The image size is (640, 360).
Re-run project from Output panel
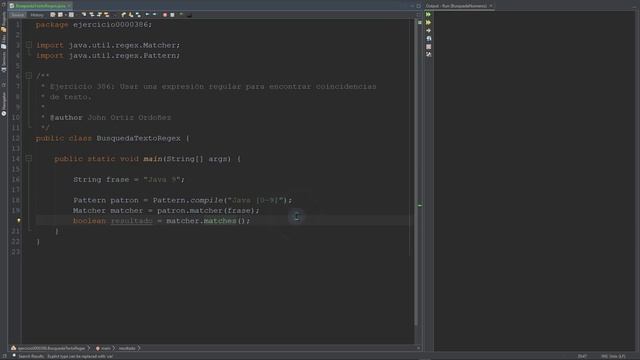click(428, 14)
